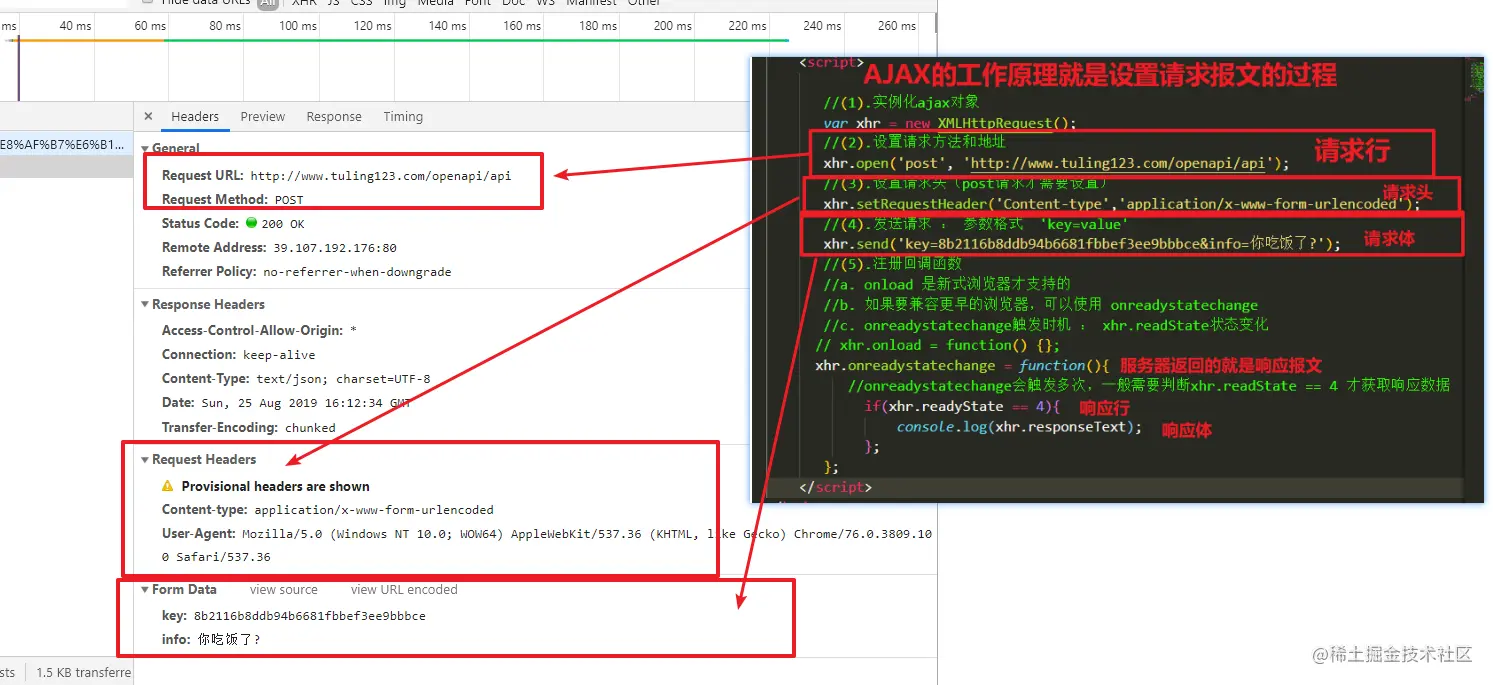Click Connection keep-alive header
Image resolution: width=1493 pixels, height=685 pixels.
pyautogui.click(x=238, y=355)
